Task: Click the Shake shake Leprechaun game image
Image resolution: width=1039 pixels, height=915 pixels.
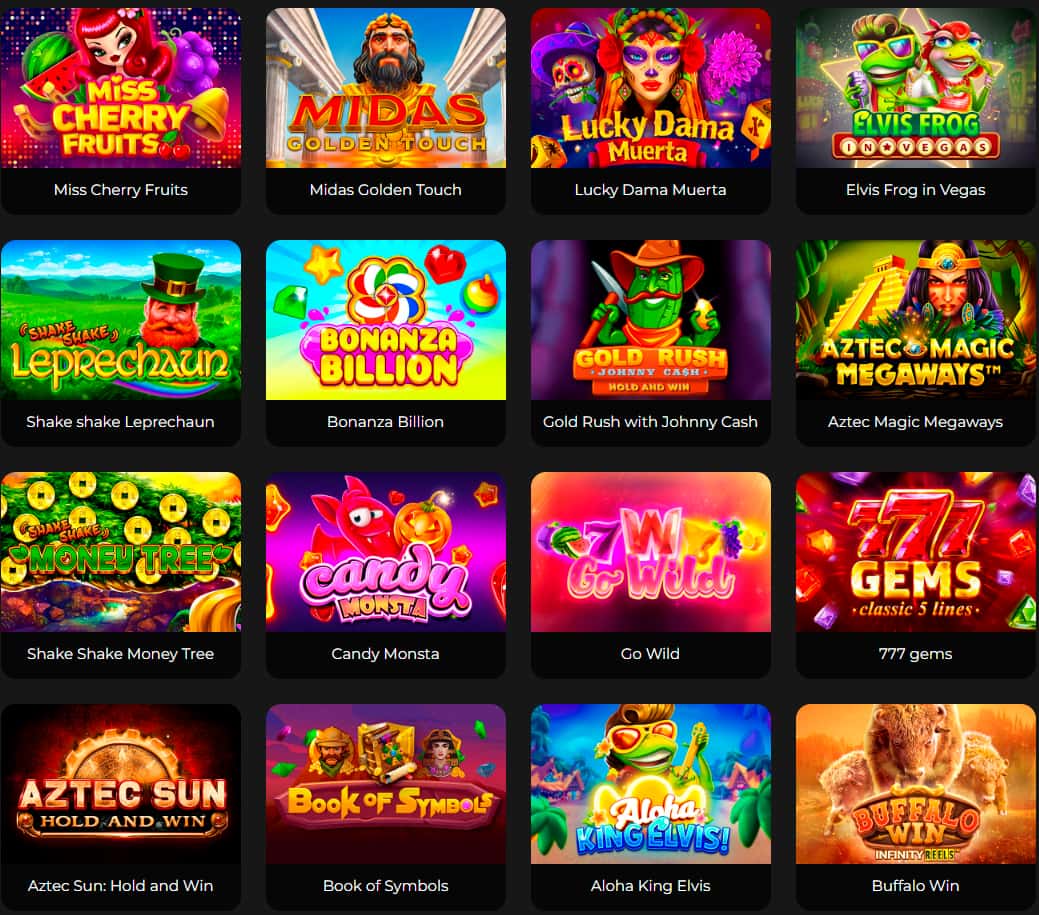Action: point(121,320)
